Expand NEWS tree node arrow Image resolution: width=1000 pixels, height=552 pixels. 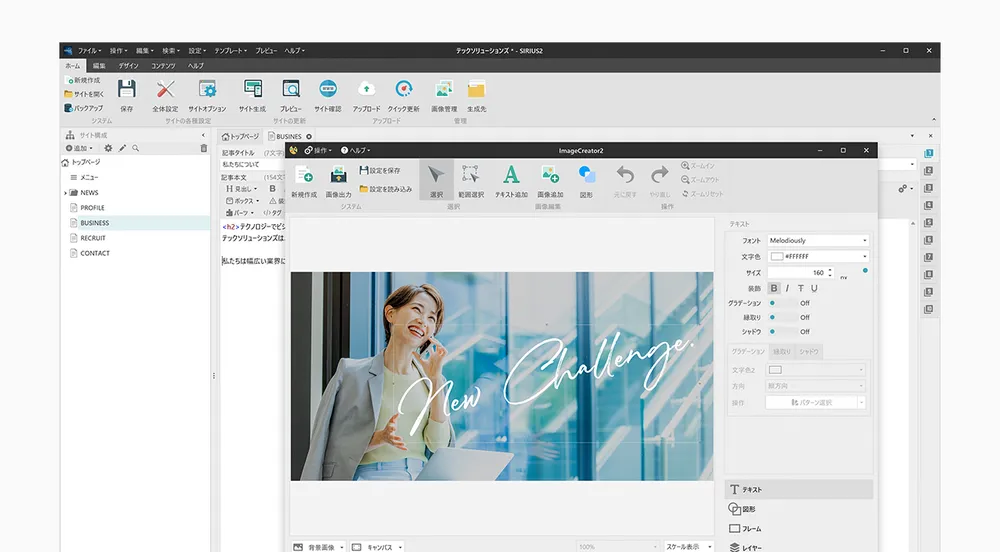pyautogui.click(x=65, y=192)
